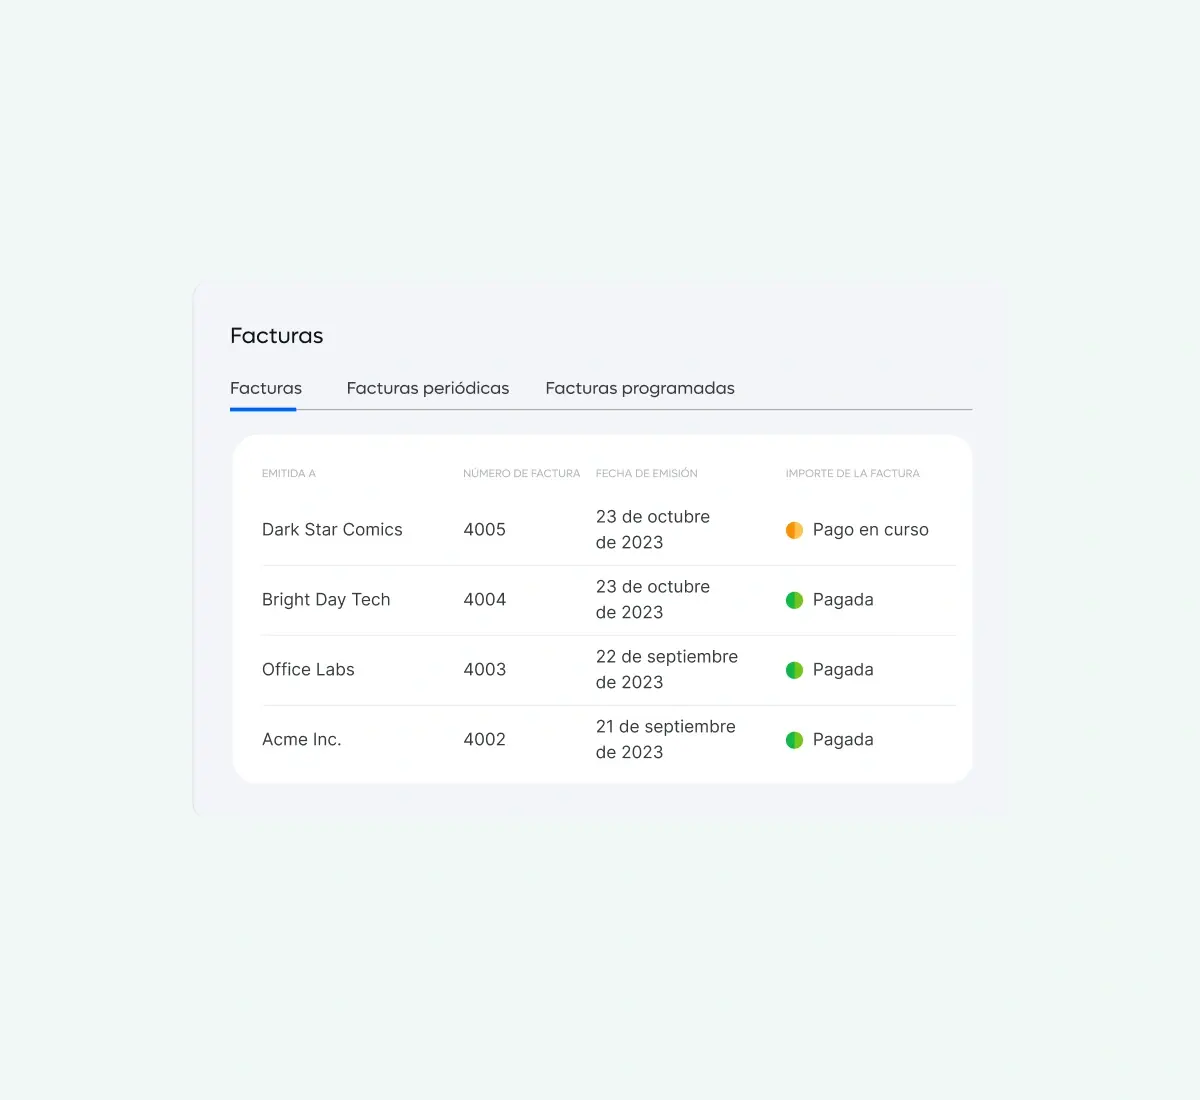Click the Facturas page heading

coord(277,336)
